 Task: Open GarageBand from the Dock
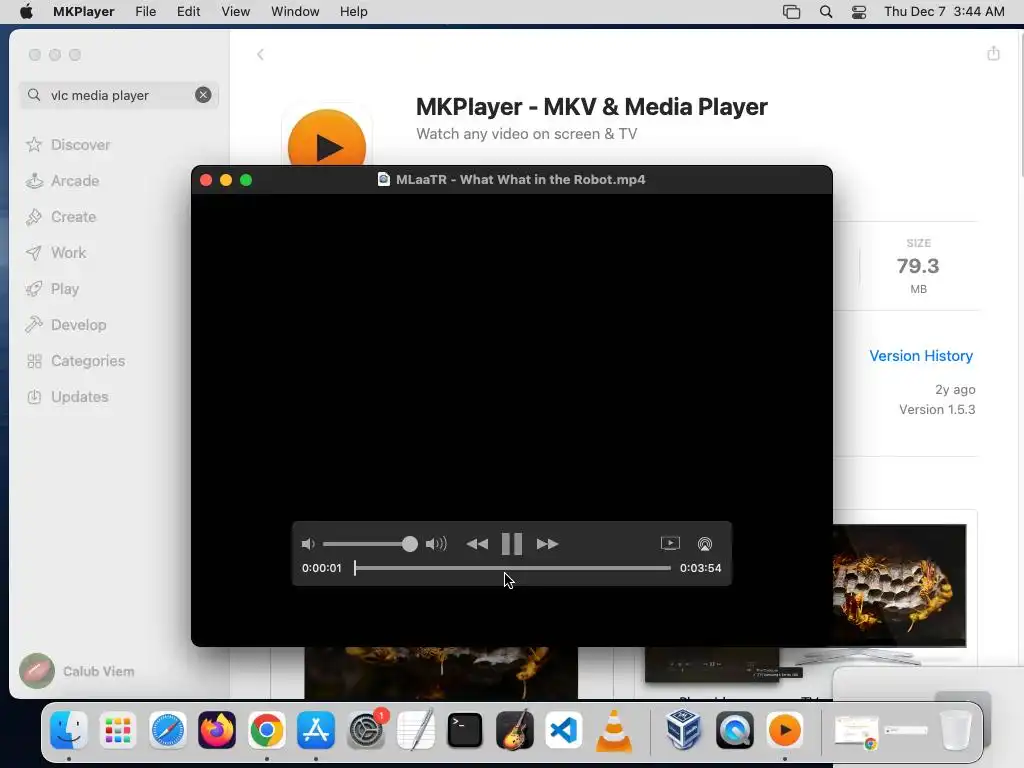tap(515, 730)
